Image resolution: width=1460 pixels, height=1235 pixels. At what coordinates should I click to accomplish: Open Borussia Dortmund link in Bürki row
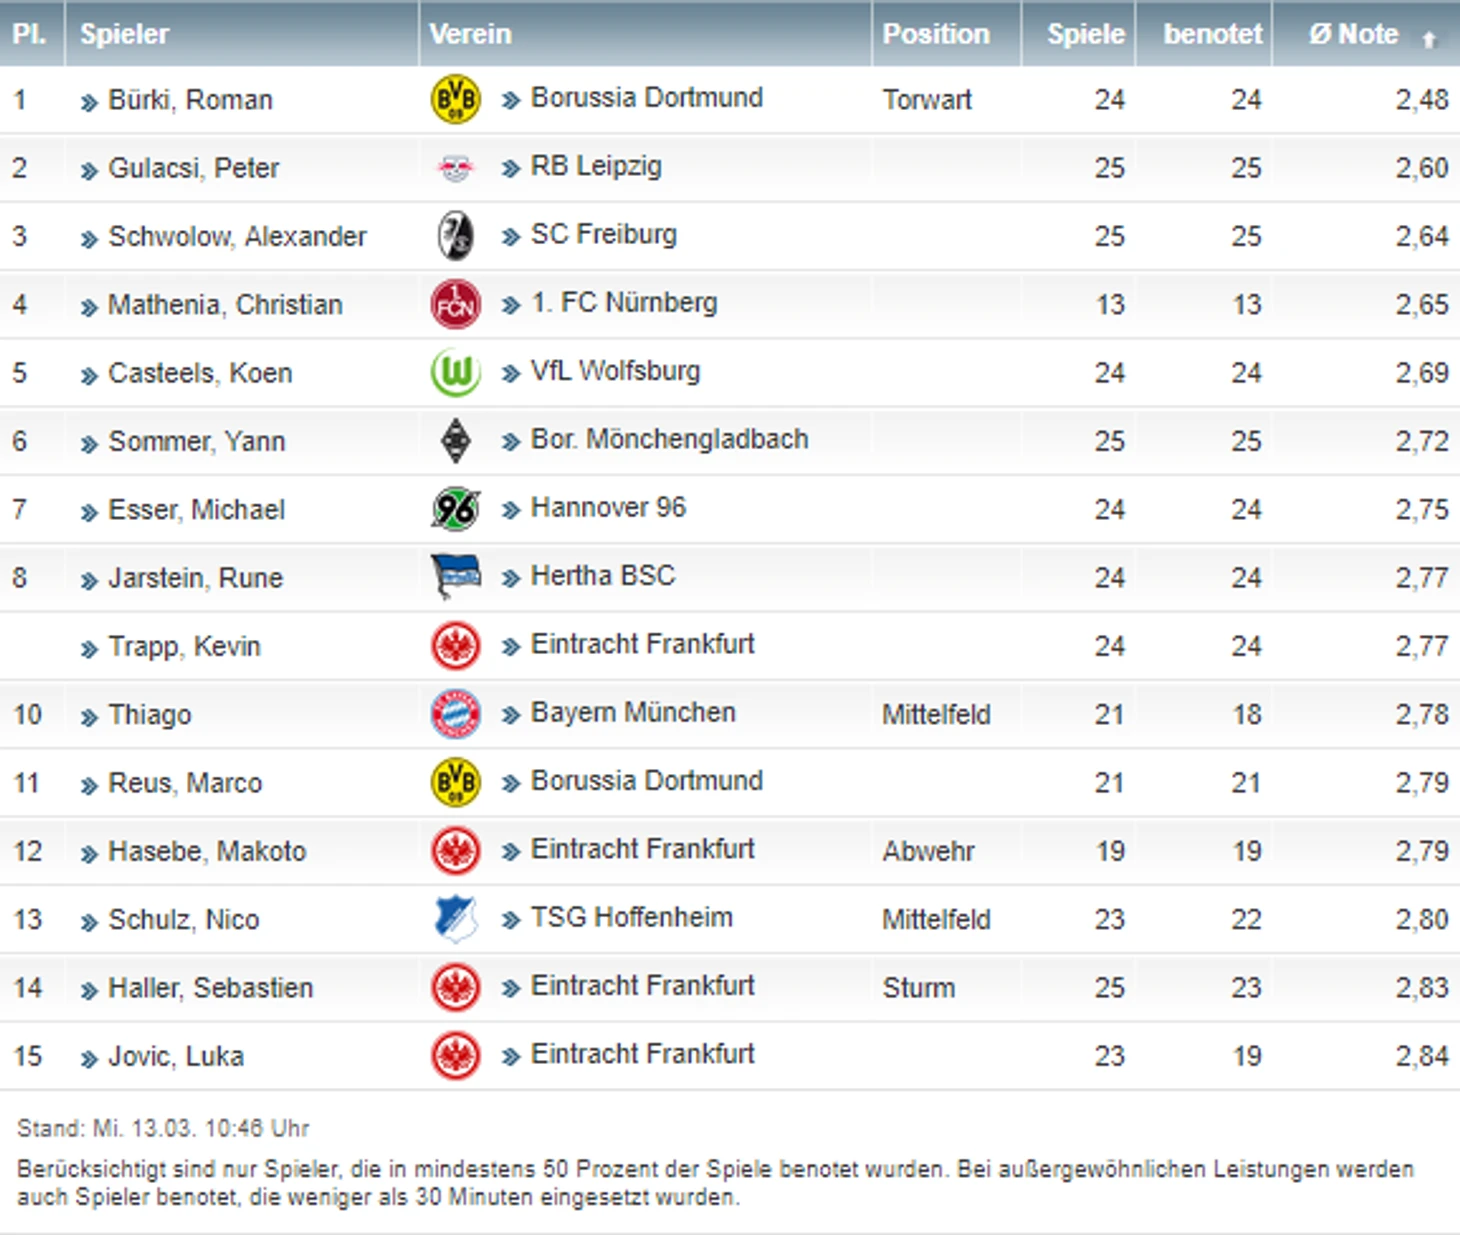tap(646, 98)
